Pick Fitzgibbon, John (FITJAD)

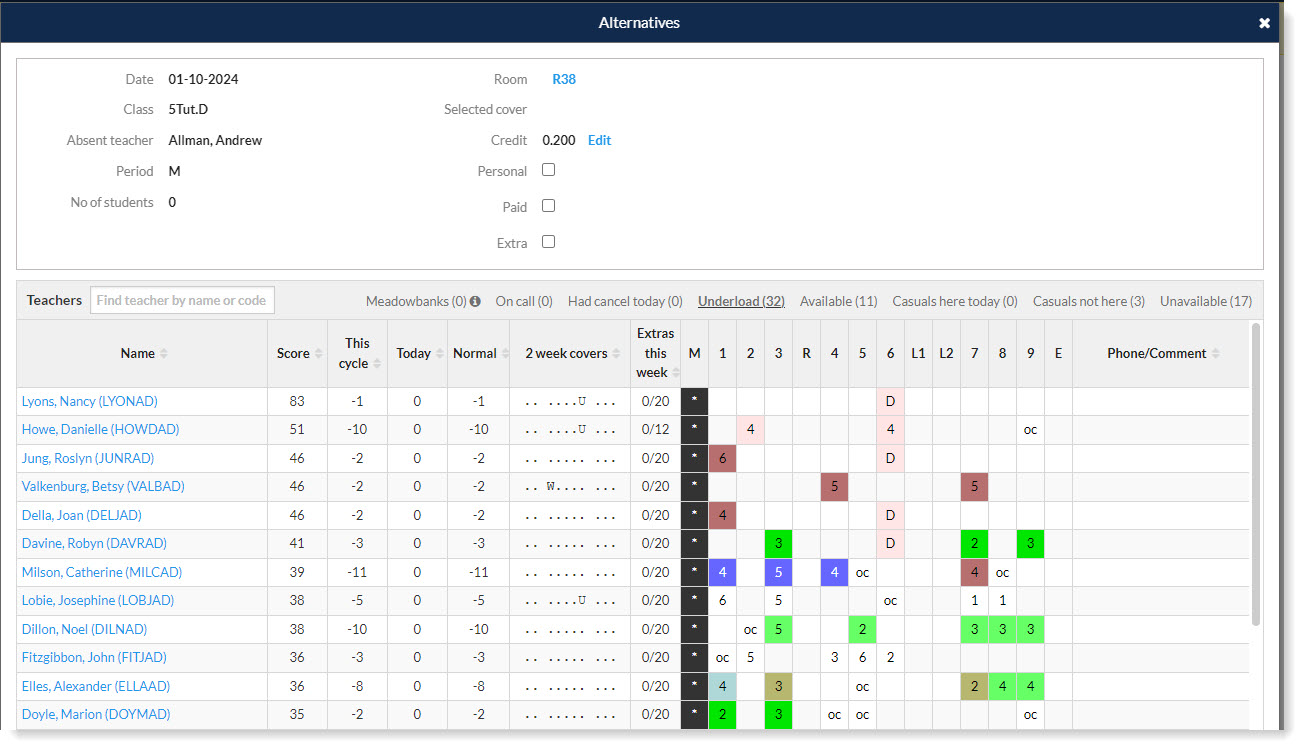92,657
